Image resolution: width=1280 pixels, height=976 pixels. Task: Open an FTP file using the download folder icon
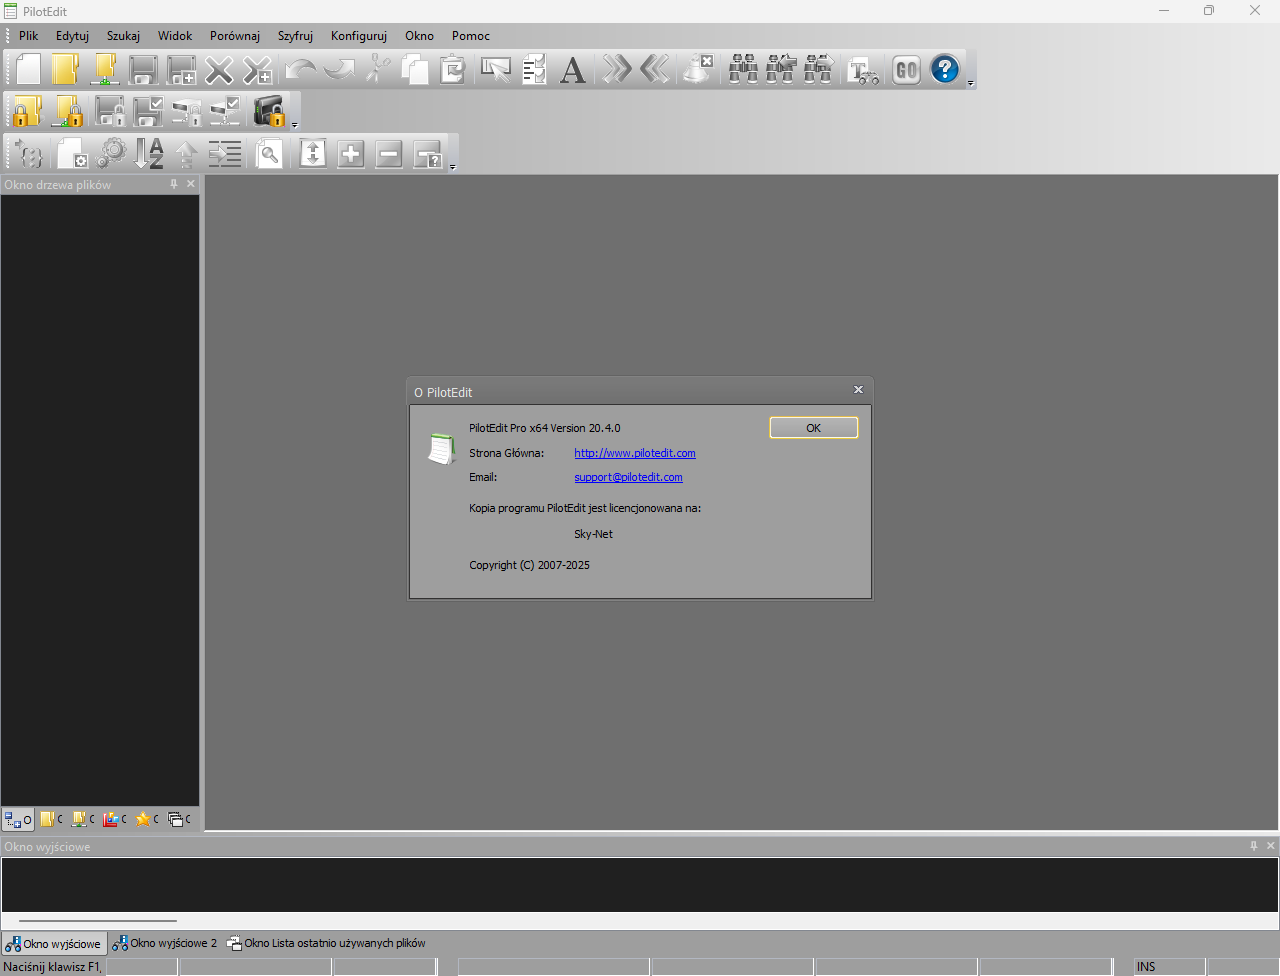click(x=104, y=69)
